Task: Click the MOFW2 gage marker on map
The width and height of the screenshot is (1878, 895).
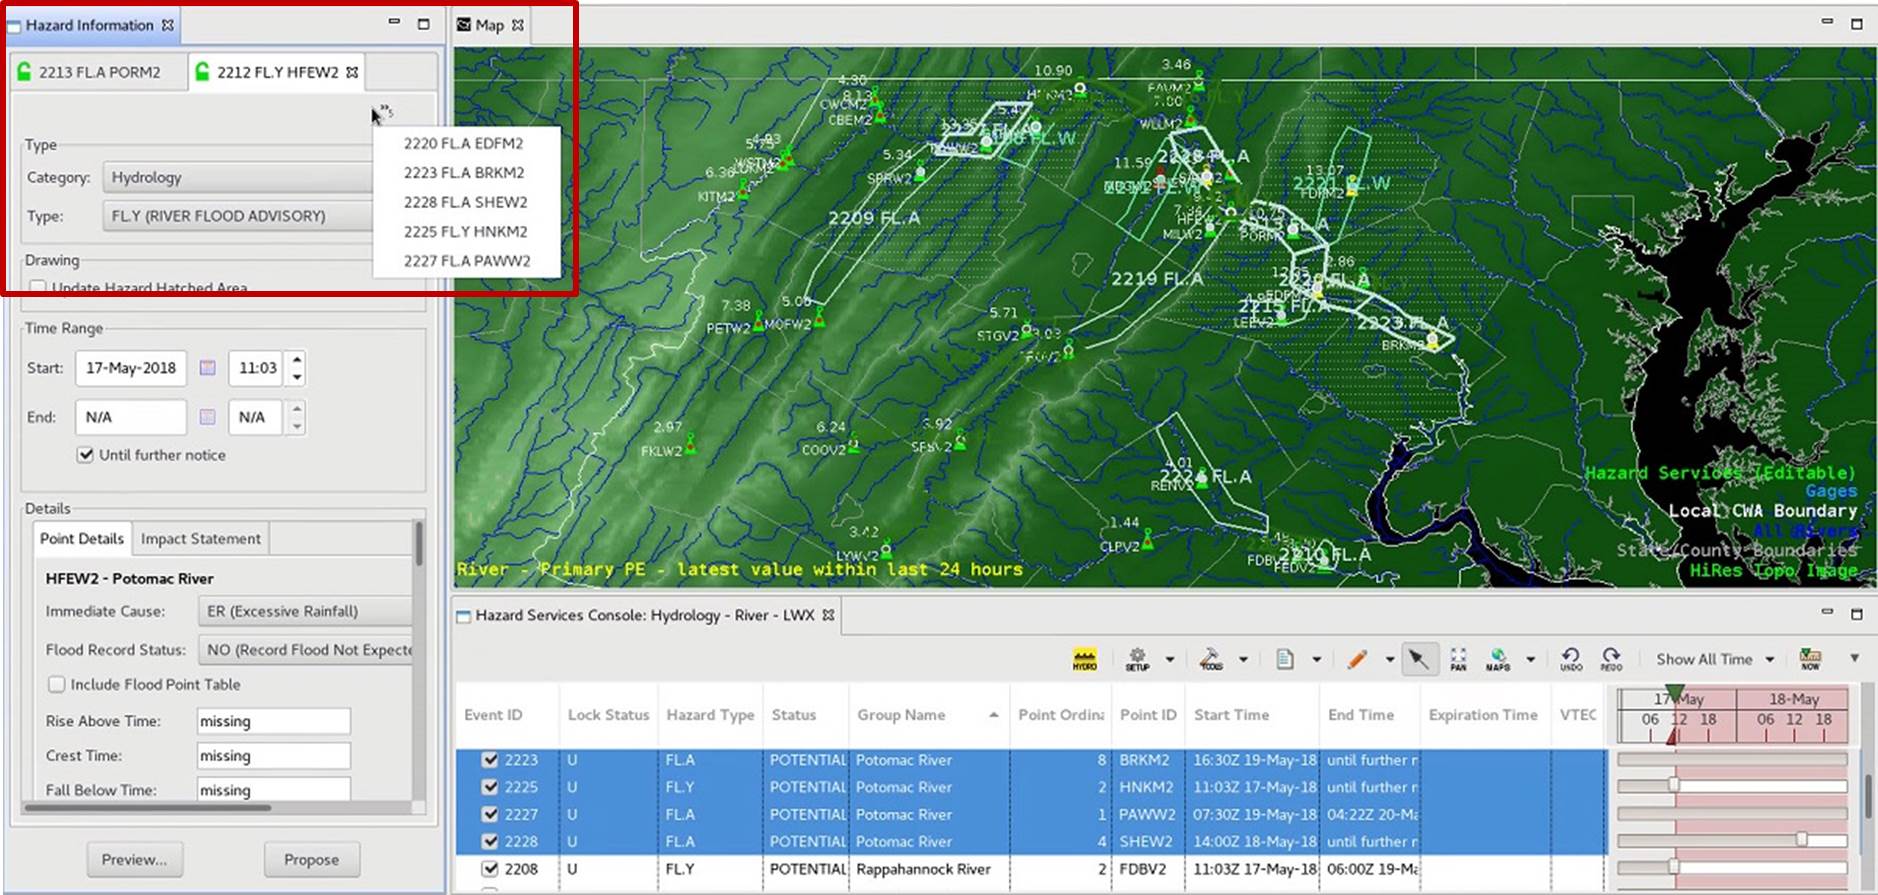Action: 819,318
